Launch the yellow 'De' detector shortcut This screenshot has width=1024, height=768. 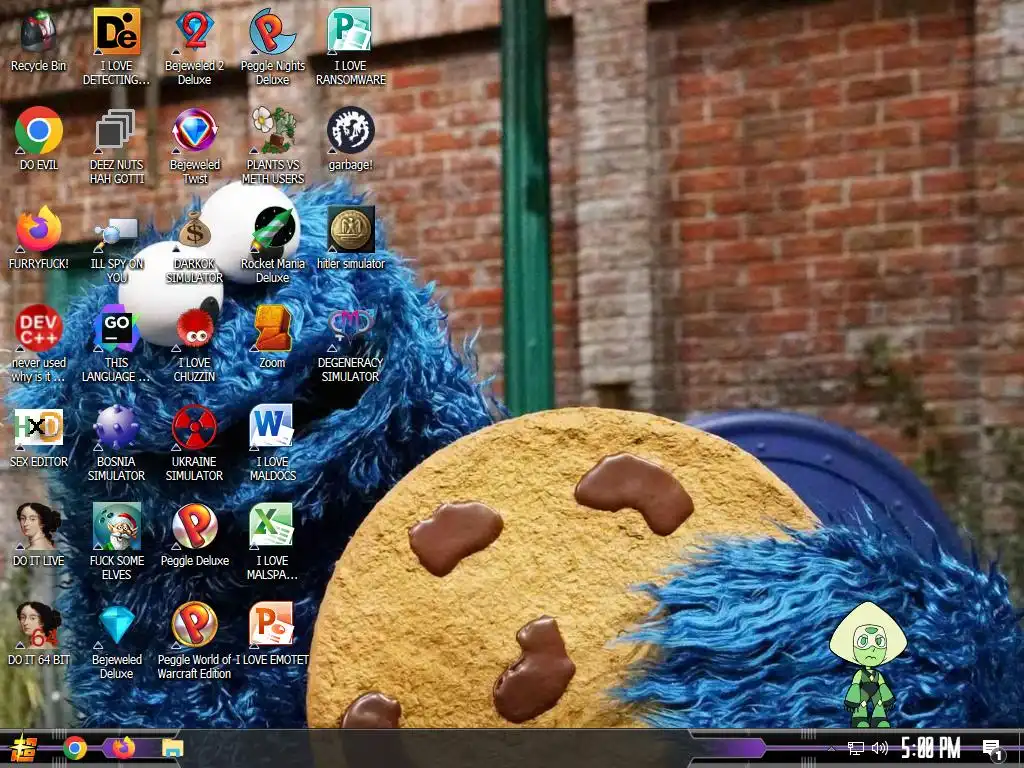(116, 48)
